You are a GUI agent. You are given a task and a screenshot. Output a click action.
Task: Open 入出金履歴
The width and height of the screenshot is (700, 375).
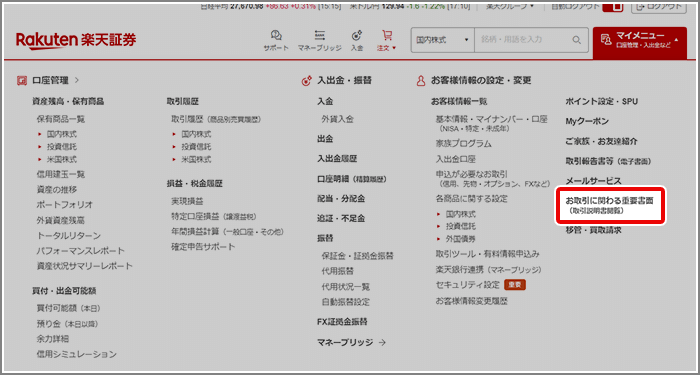pyautogui.click(x=337, y=158)
